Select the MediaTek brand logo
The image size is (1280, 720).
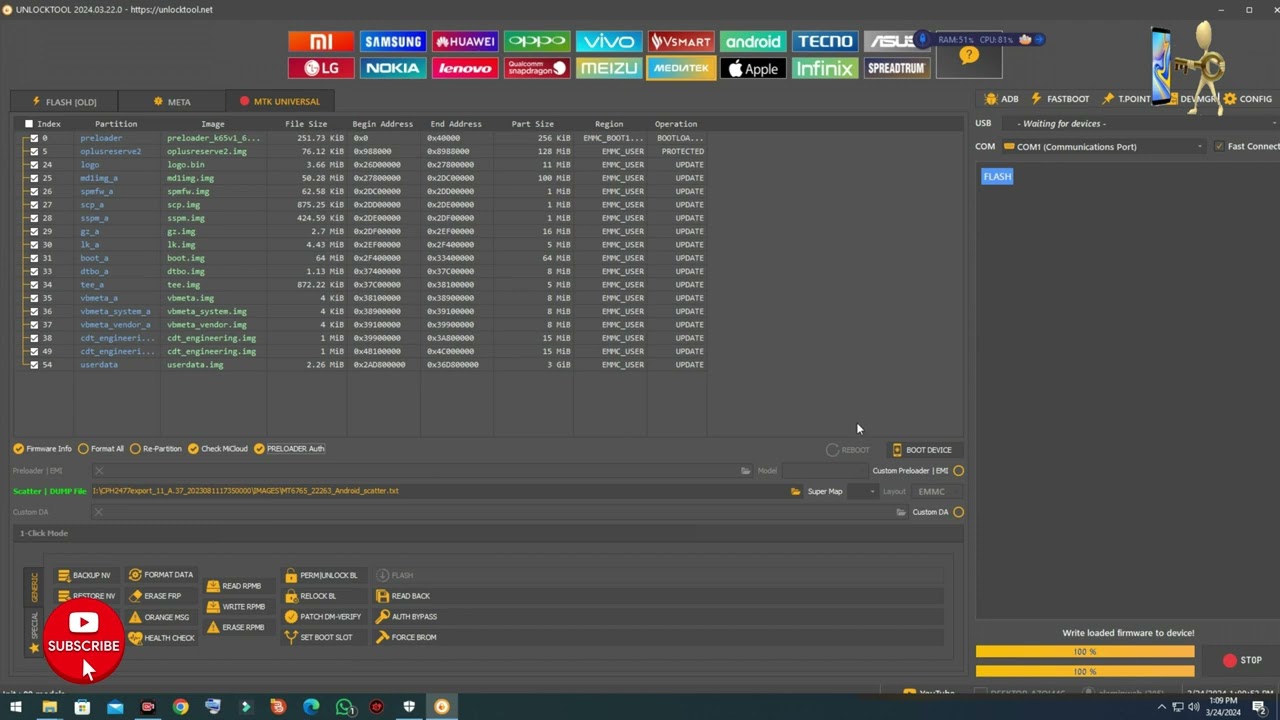coord(681,68)
